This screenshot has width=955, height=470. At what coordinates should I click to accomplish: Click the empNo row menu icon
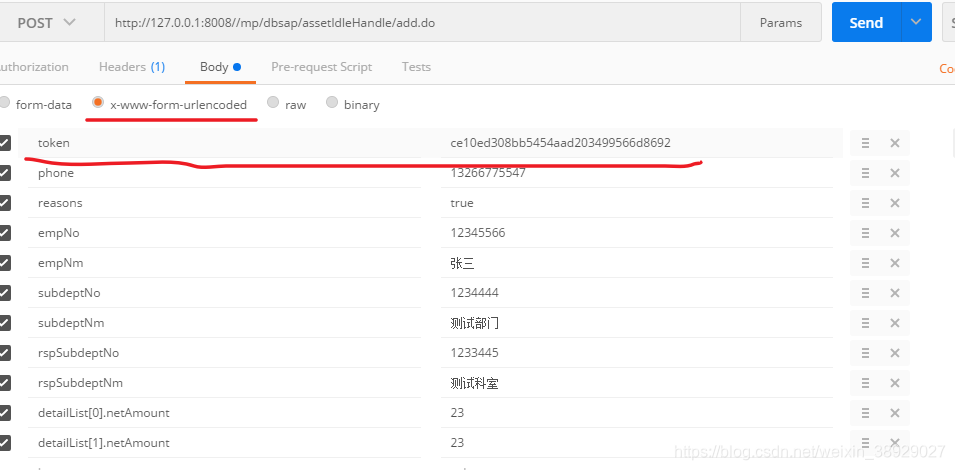pyautogui.click(x=865, y=233)
